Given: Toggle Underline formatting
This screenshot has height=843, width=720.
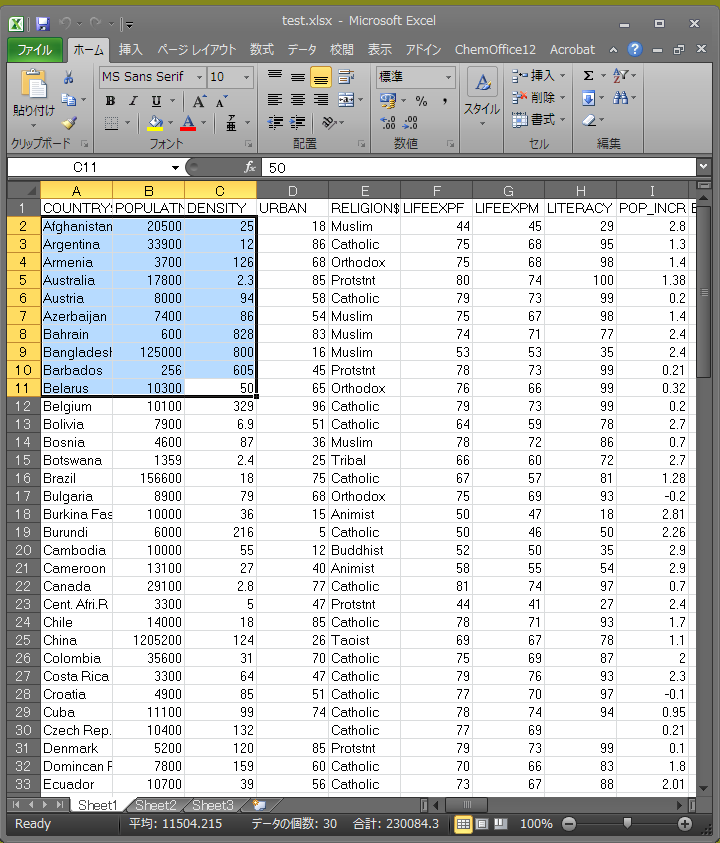Looking at the screenshot, I should point(156,101).
